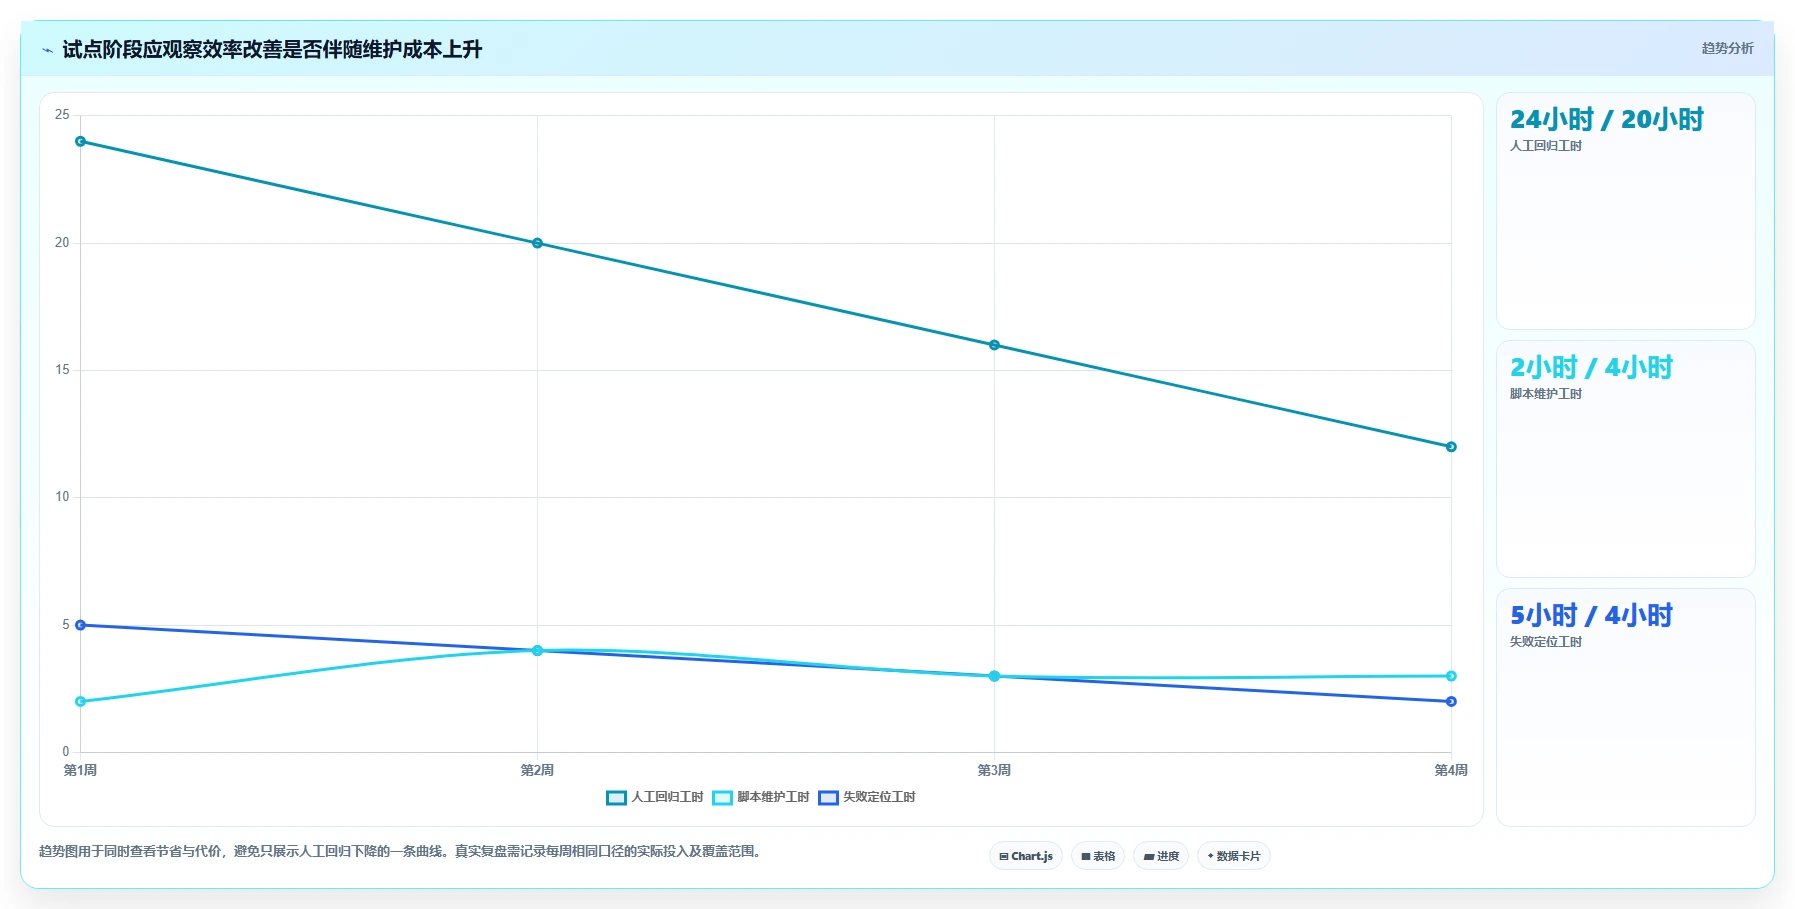Click the 进度 chip

[1161, 856]
